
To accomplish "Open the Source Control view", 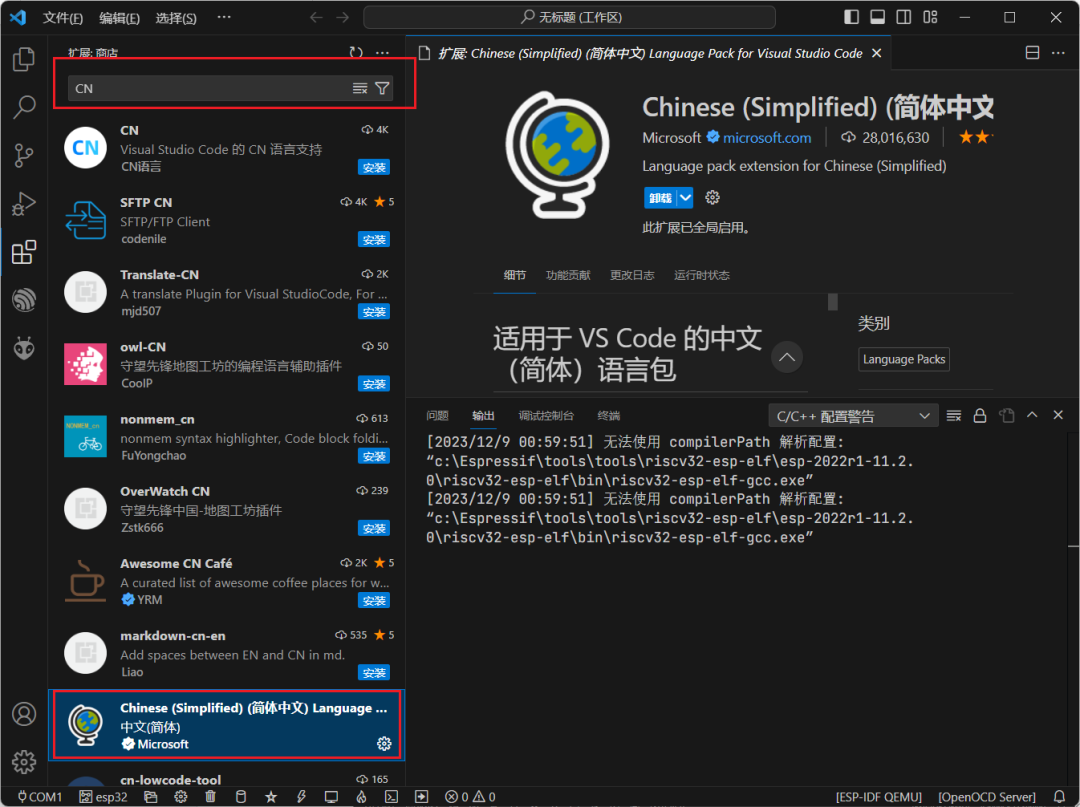I will click(x=24, y=155).
